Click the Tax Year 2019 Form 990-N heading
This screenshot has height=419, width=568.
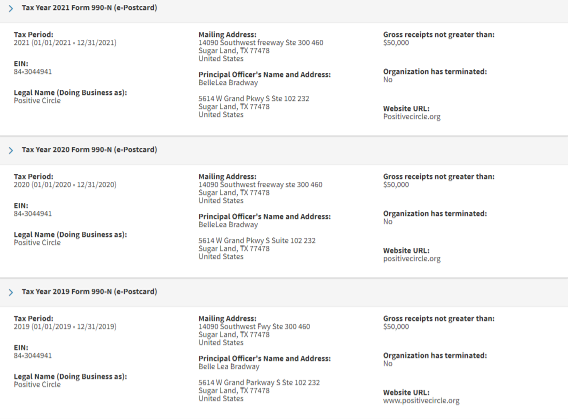click(89, 292)
